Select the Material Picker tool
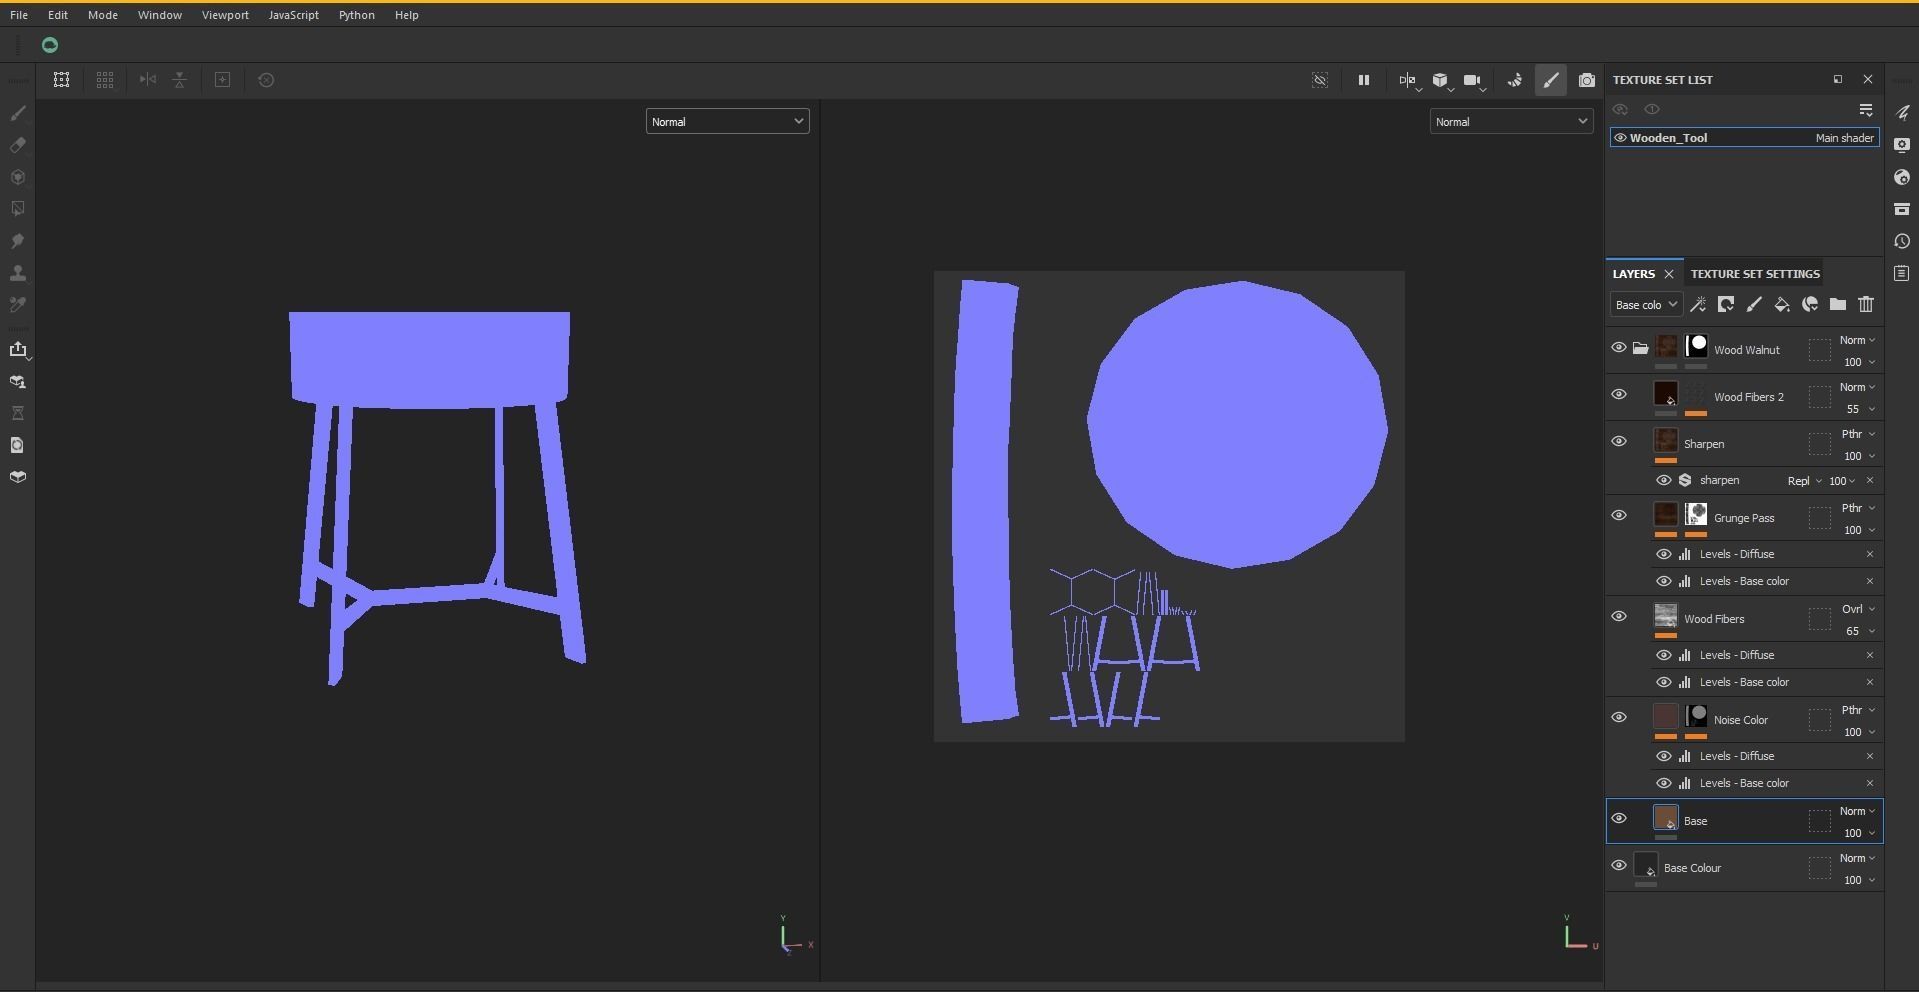The height and width of the screenshot is (992, 1919). click(18, 305)
